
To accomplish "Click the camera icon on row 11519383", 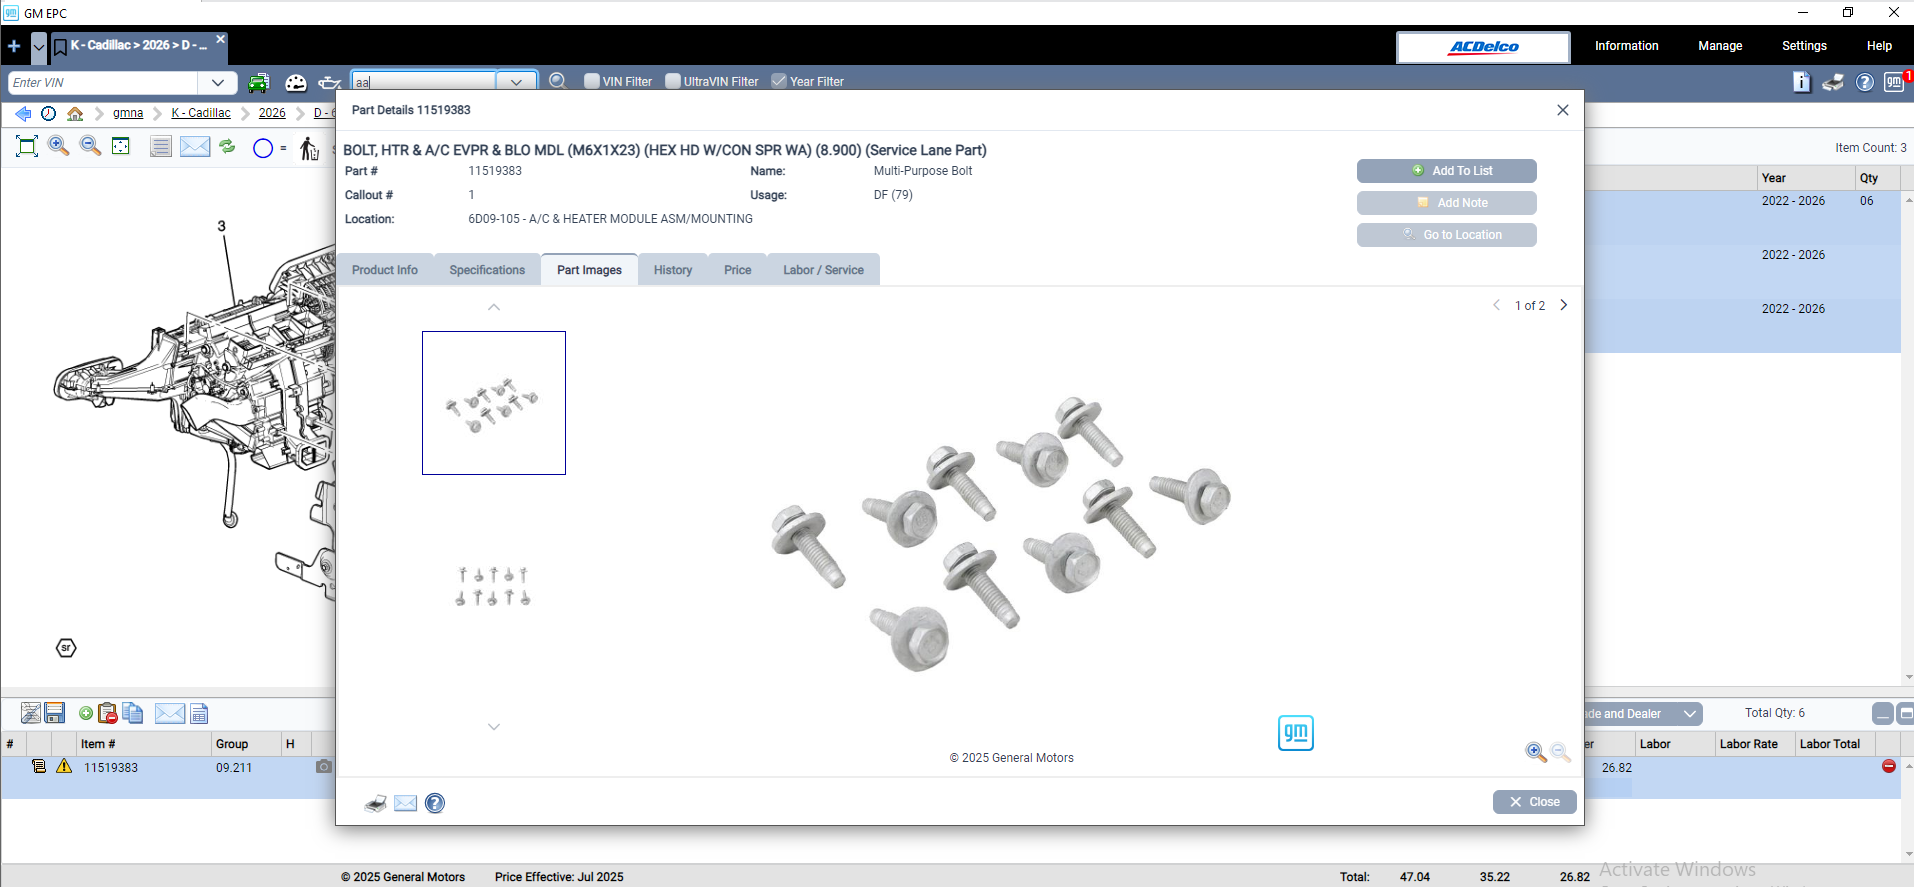I will tap(324, 767).
